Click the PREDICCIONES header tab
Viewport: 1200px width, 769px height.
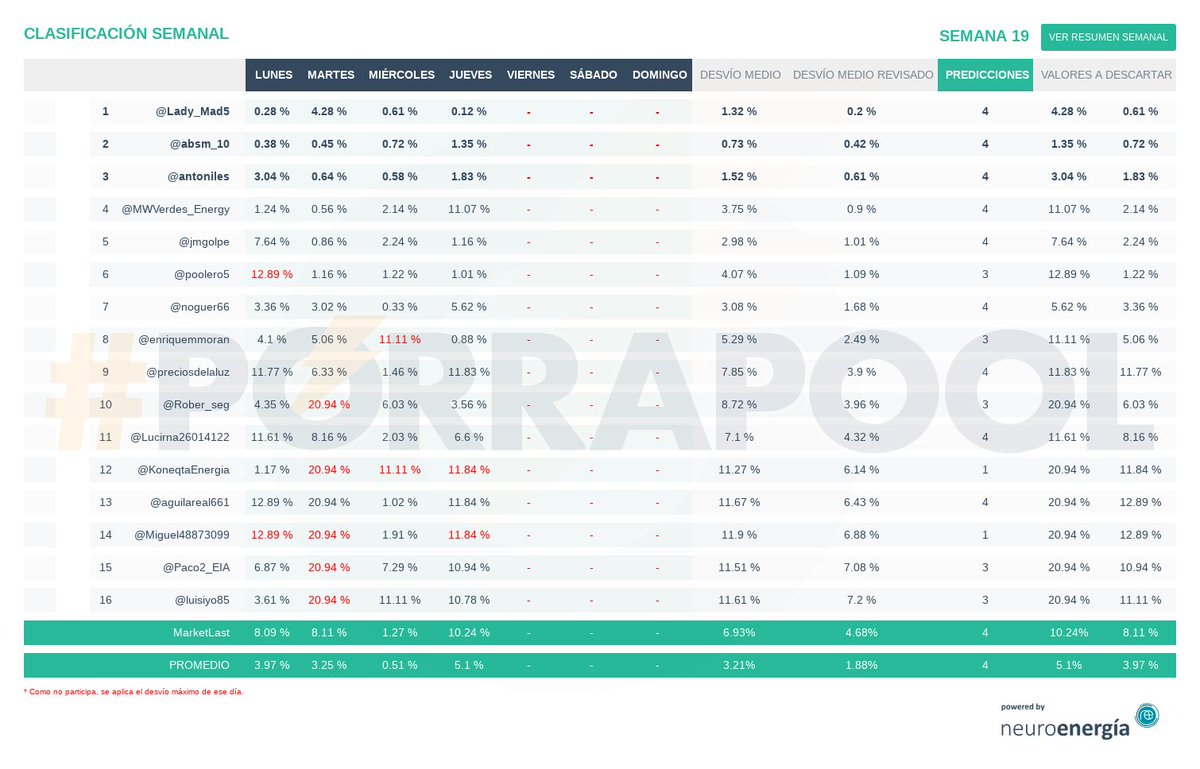pos(986,75)
